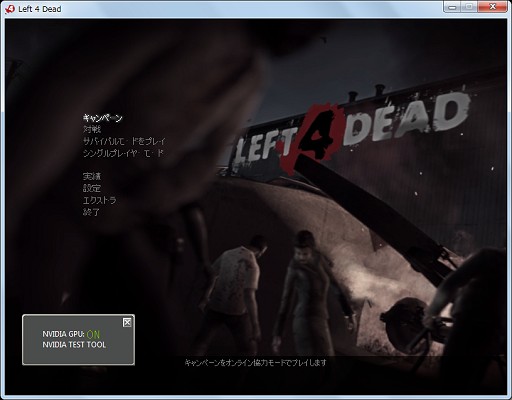Screen dimensions: 512x400
Task: Click the Left 4 Dead window title text
Action: click(x=40, y=9)
